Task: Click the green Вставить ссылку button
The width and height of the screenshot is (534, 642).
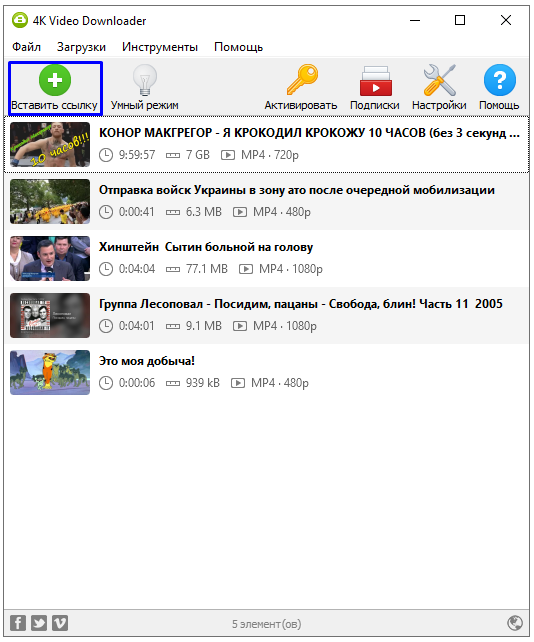Action: point(55,88)
